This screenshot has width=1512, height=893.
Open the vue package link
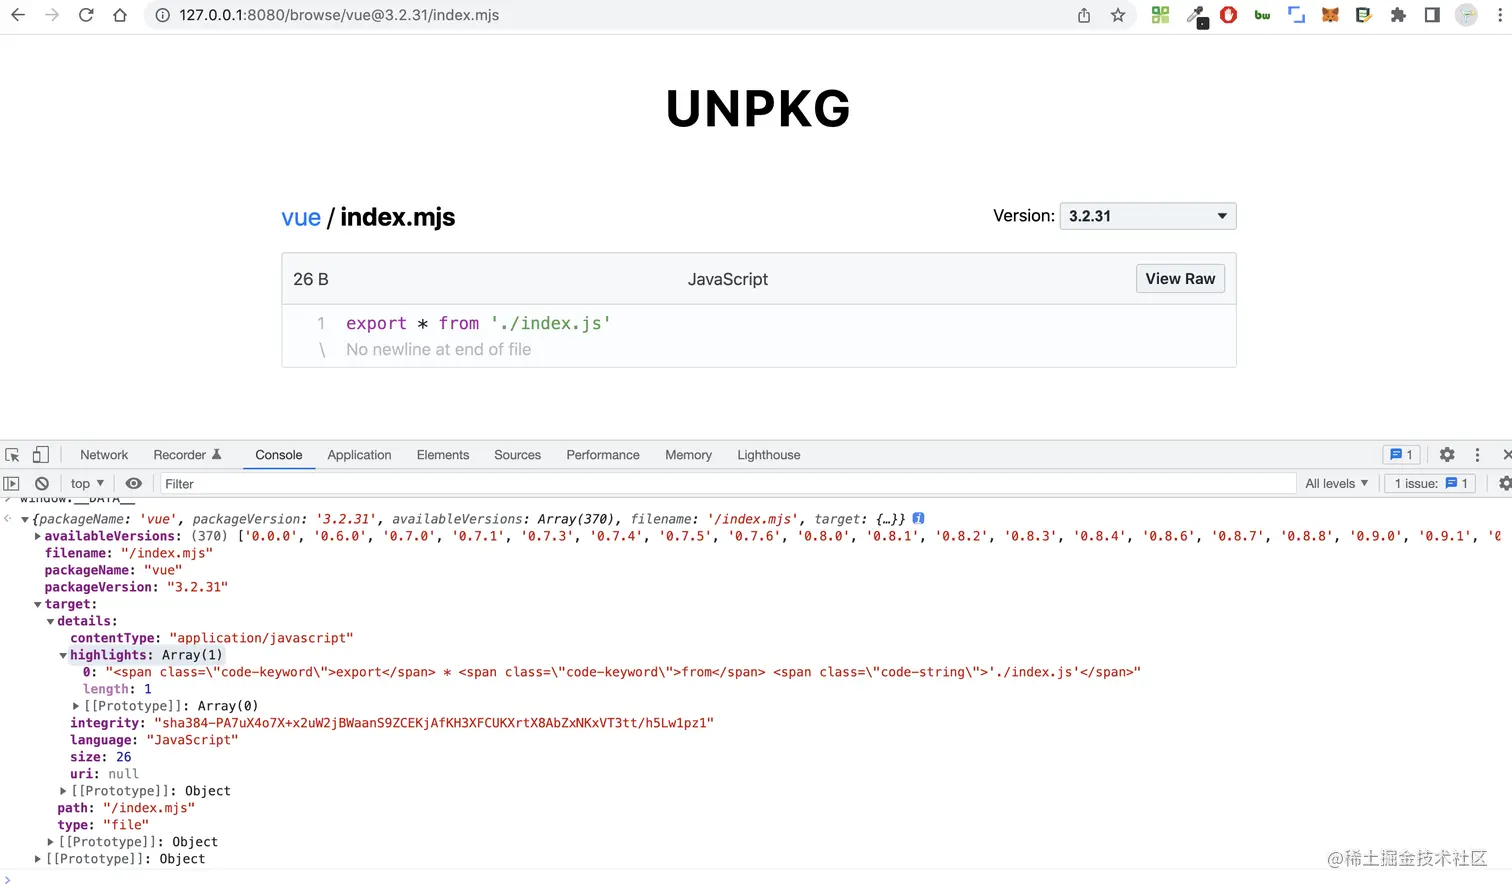coord(301,217)
